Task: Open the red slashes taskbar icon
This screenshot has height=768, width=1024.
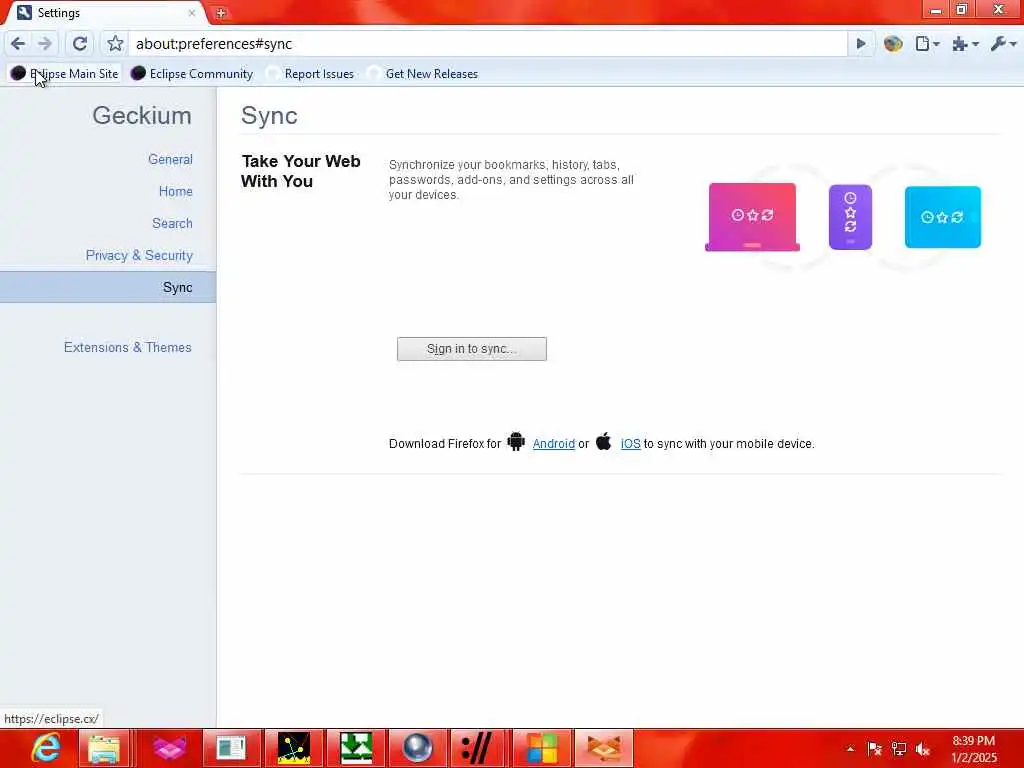Action: [x=479, y=748]
